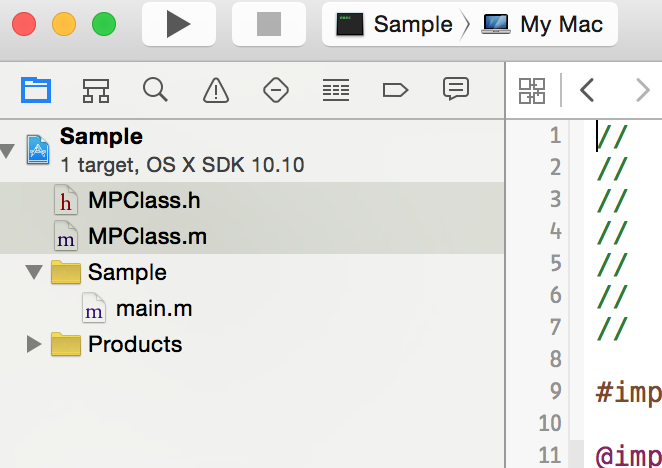This screenshot has height=468, width=662.
Task: Open the Symbol navigator
Action: [96, 90]
